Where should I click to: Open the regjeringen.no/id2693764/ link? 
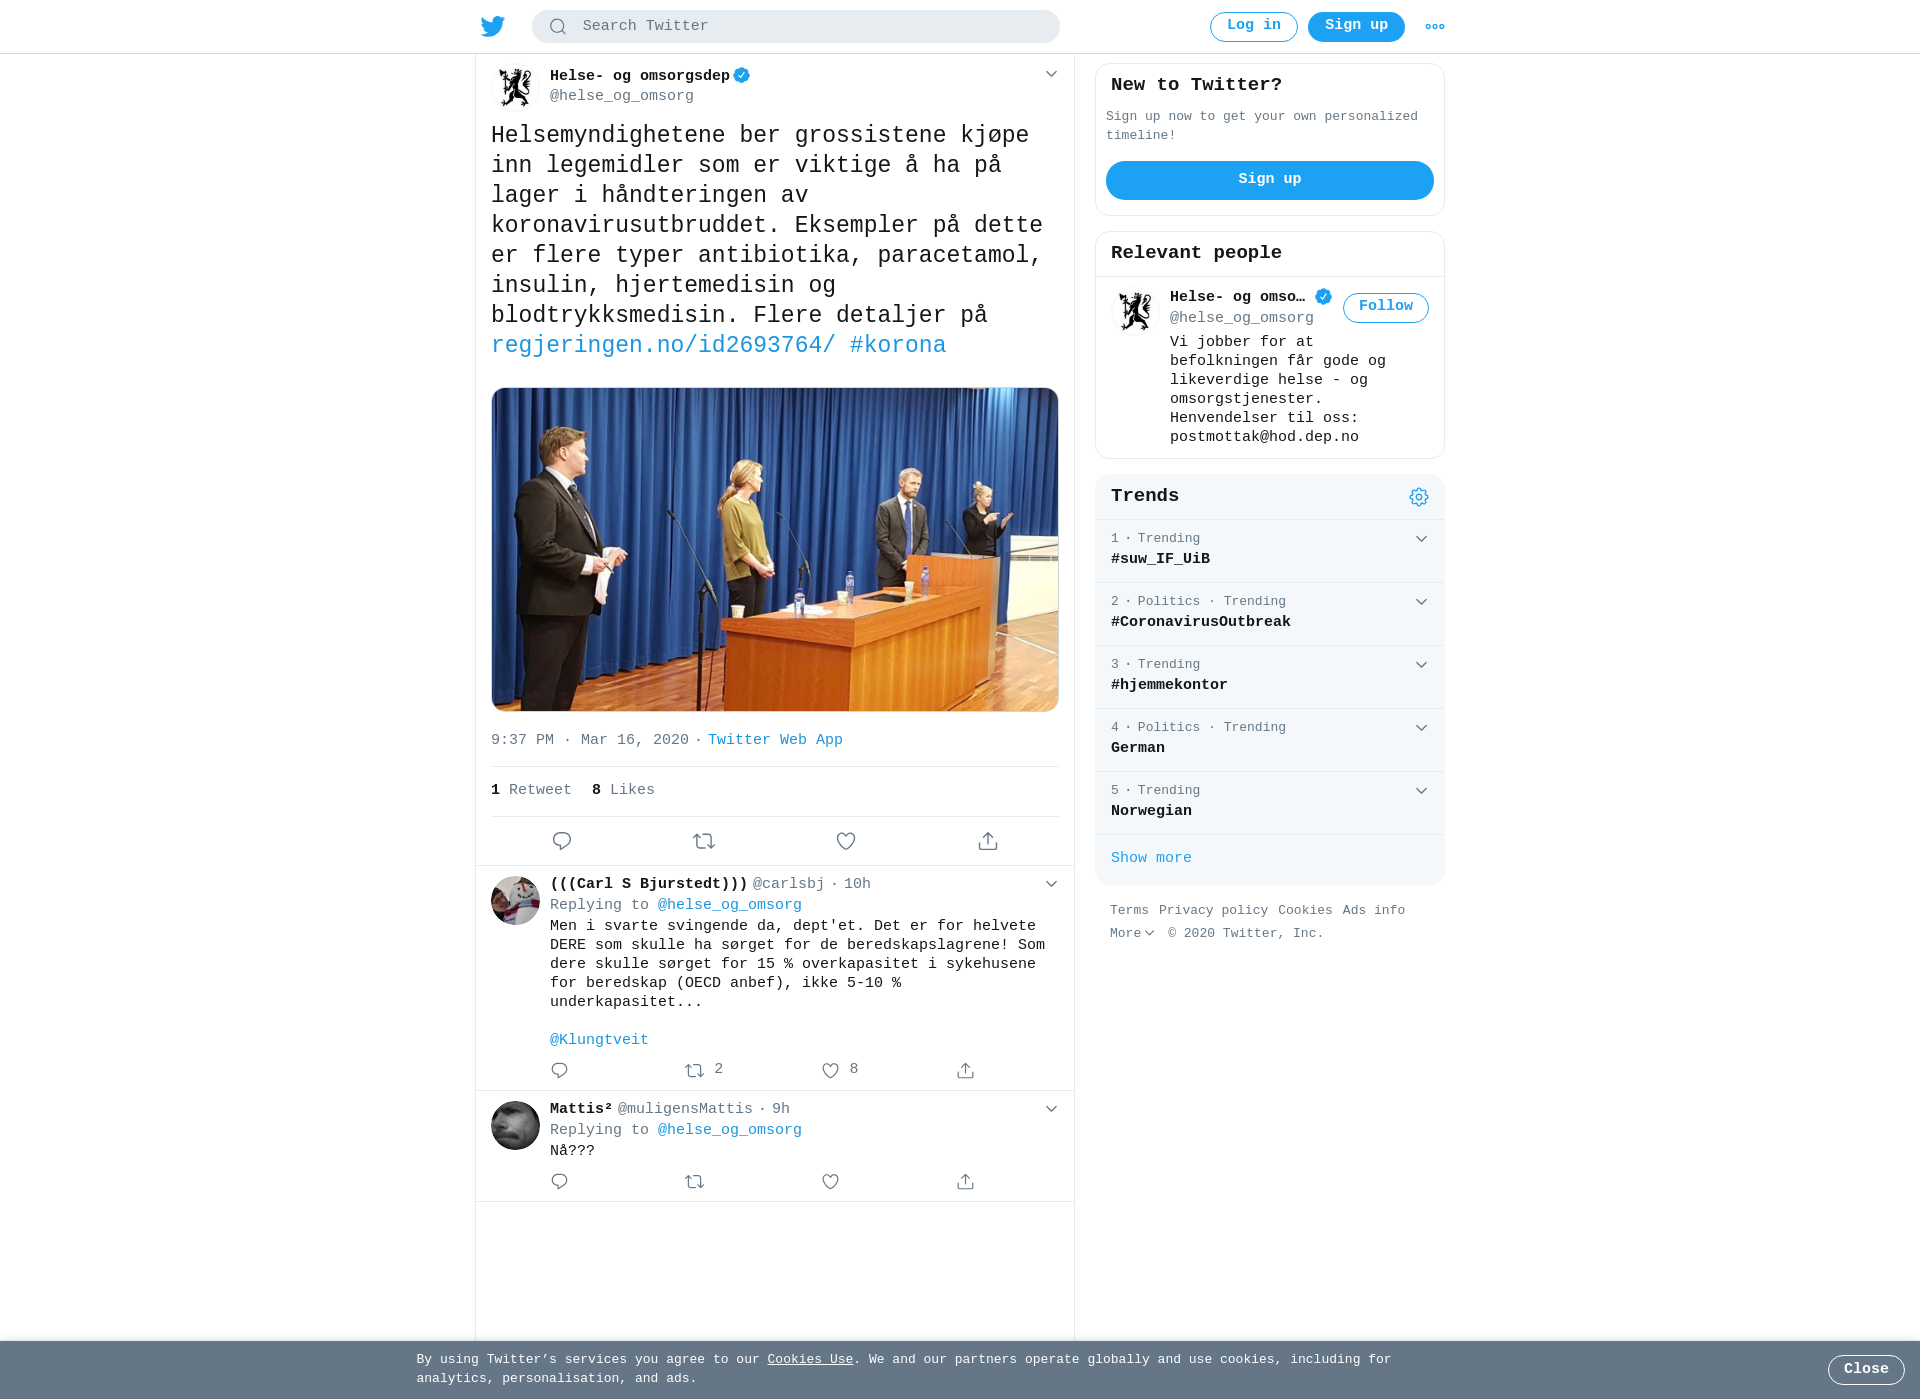pyautogui.click(x=663, y=345)
